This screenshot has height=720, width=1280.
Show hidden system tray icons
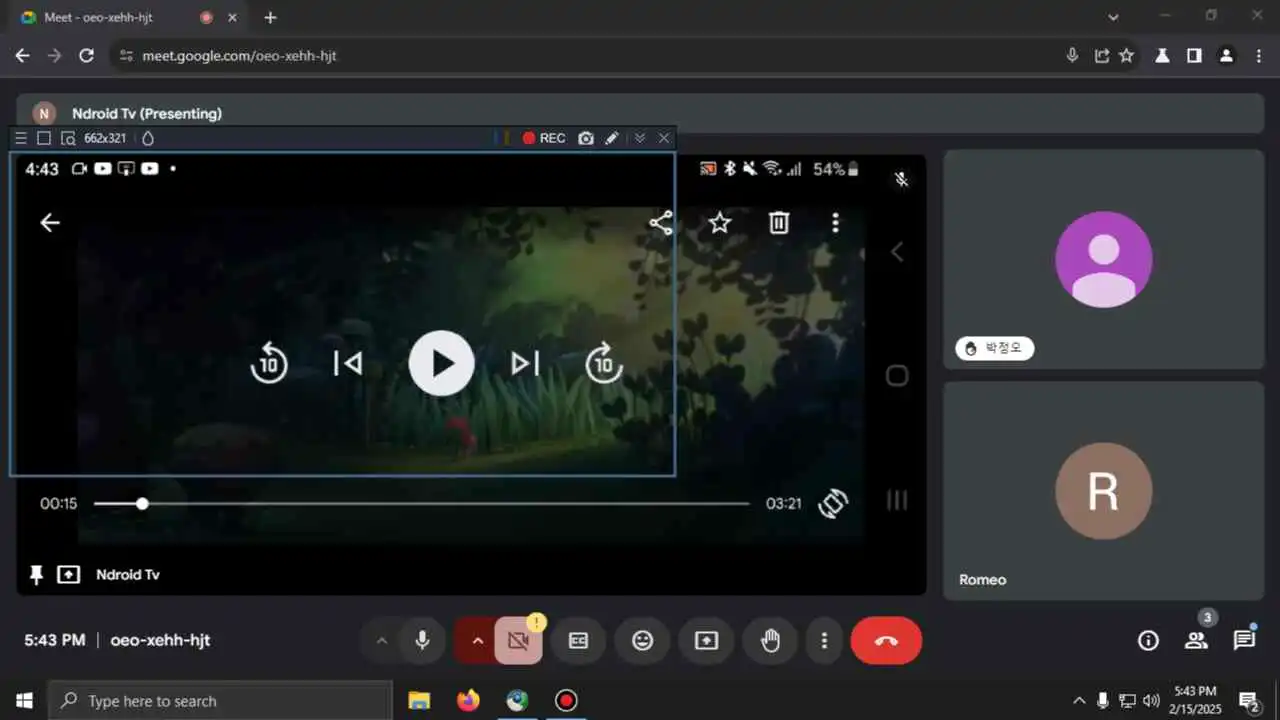(x=1079, y=701)
